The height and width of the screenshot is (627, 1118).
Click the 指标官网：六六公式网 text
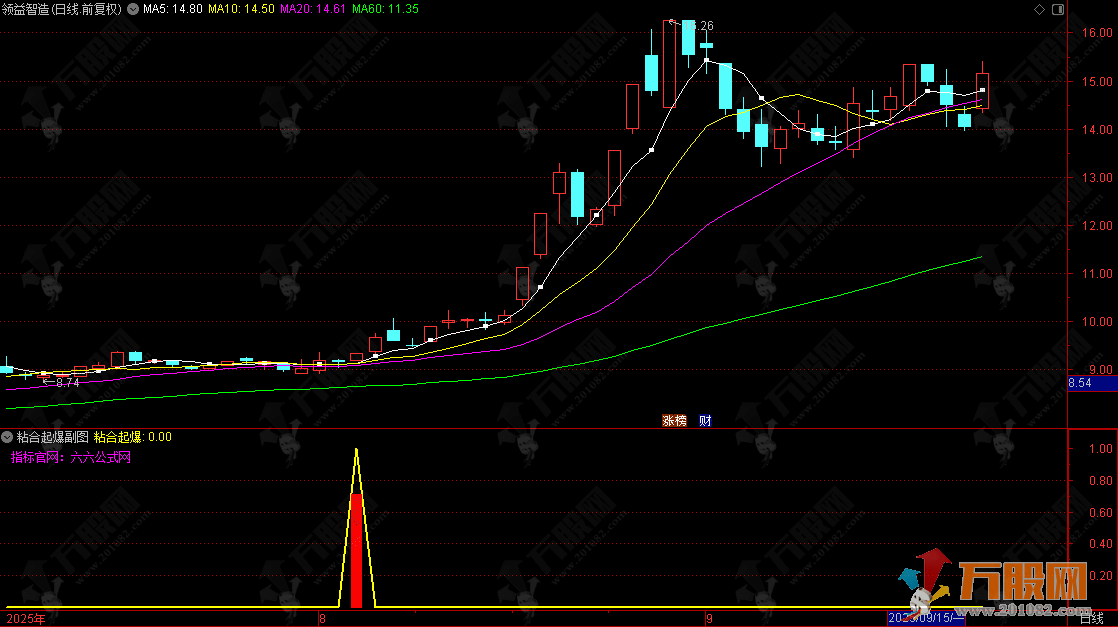(71, 457)
